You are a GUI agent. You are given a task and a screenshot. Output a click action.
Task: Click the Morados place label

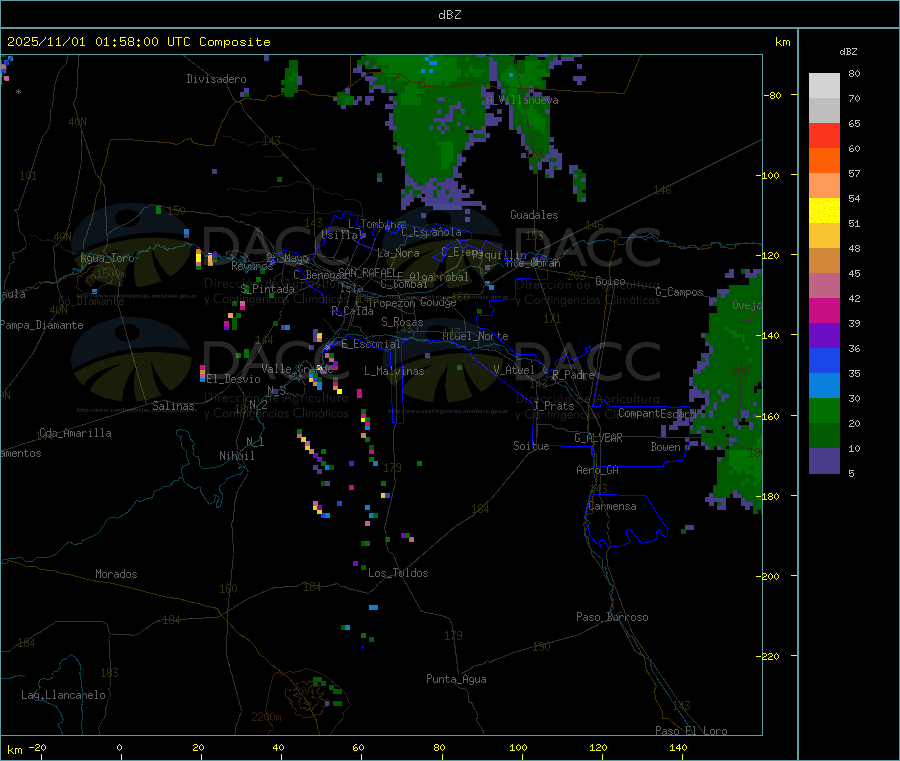117,574
